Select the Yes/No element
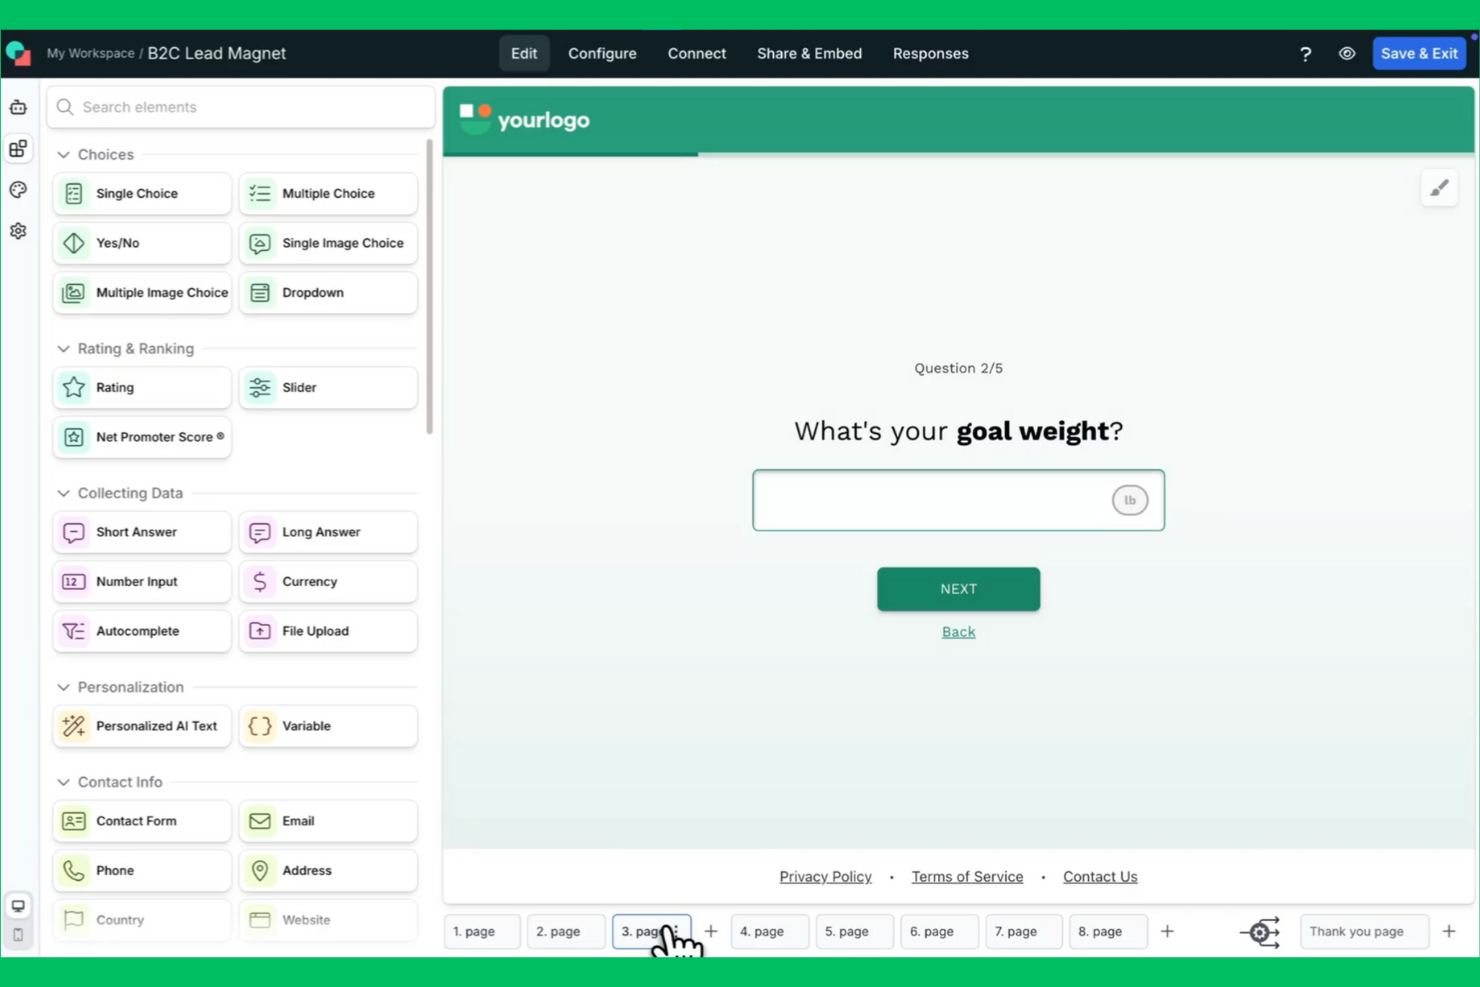1480x987 pixels. click(141, 243)
